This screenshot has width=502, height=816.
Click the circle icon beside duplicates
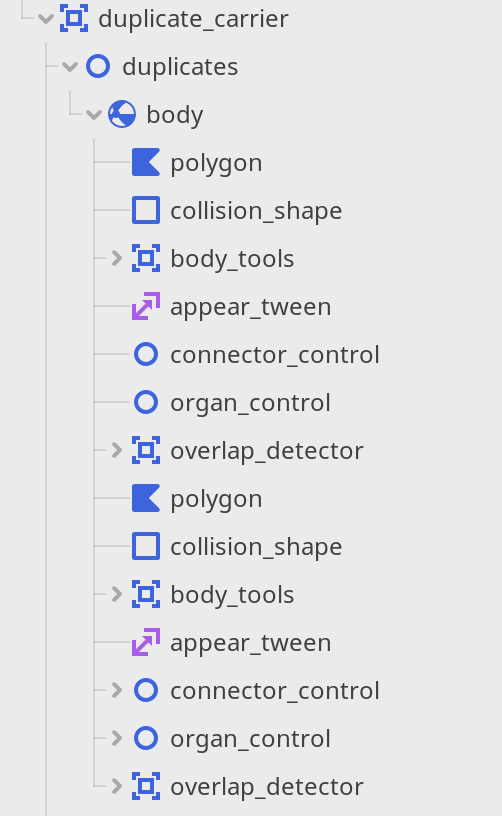[x=98, y=67]
